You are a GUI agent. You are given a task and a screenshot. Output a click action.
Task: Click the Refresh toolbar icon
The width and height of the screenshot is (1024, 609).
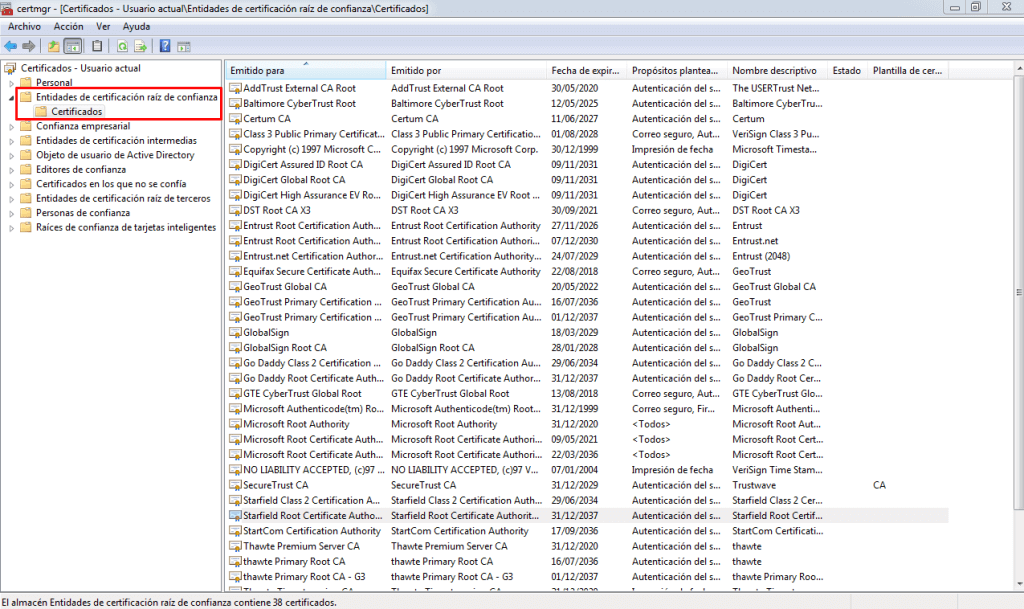(x=122, y=46)
